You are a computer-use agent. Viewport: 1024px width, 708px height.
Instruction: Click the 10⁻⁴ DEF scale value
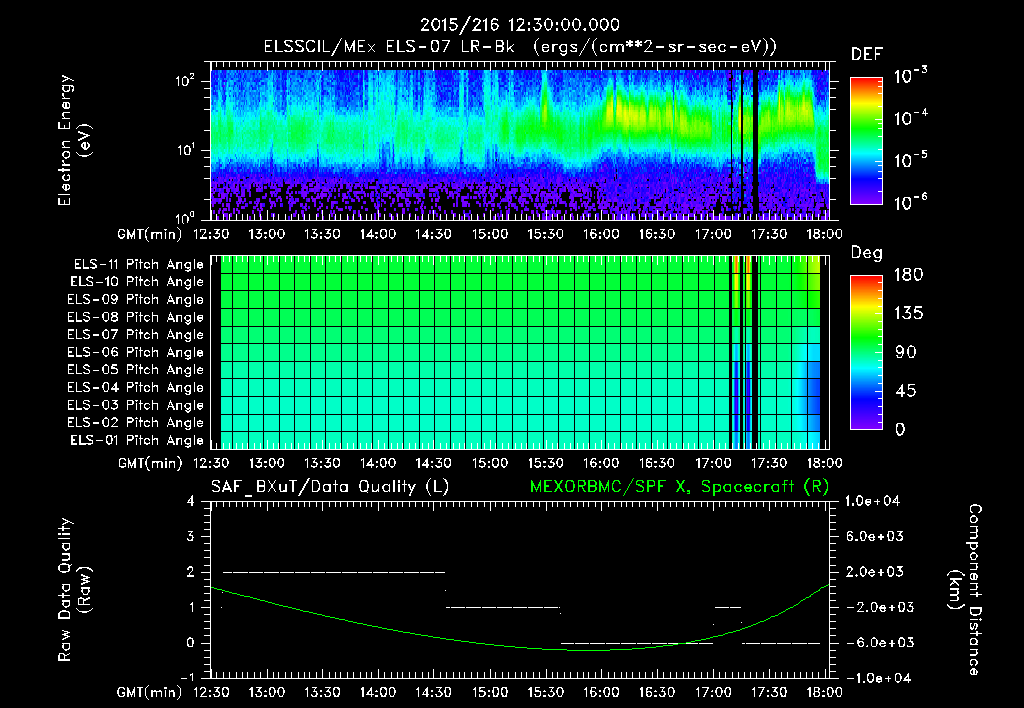click(x=910, y=118)
